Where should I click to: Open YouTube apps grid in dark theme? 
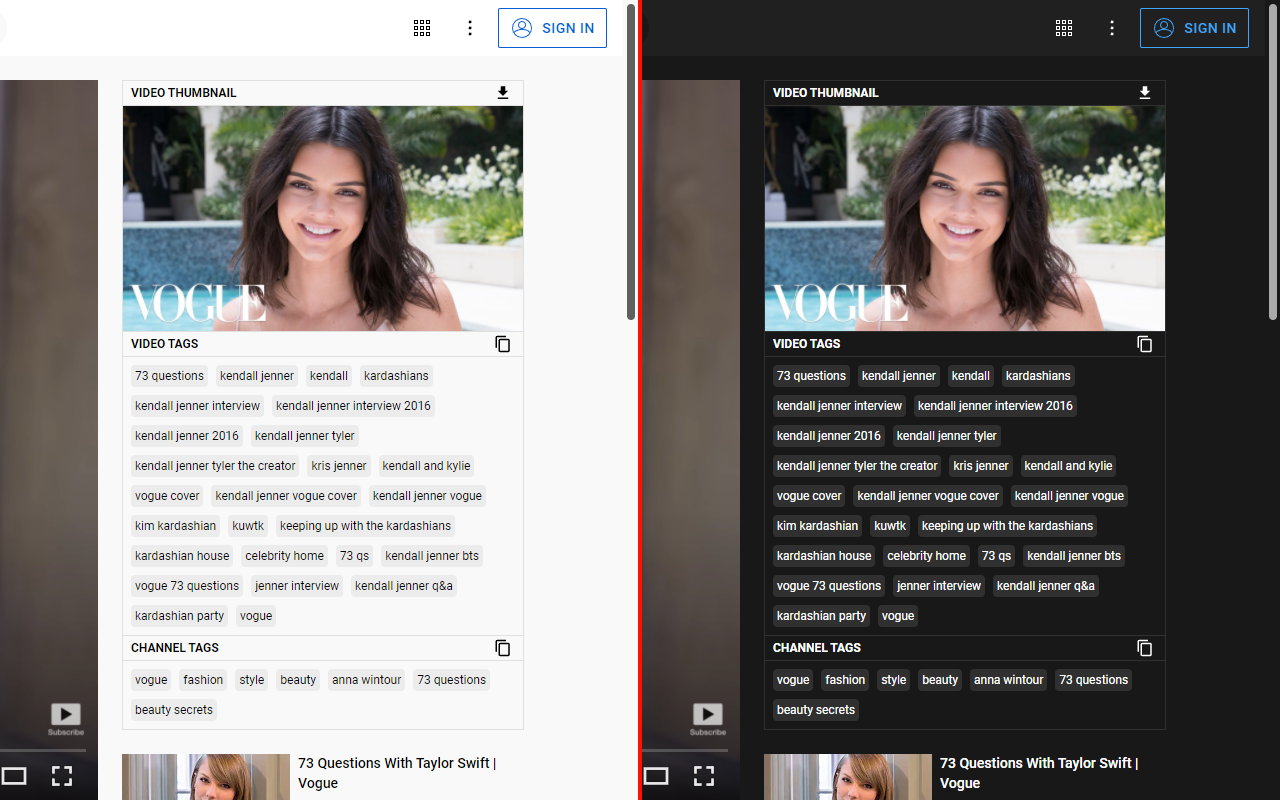coord(1064,28)
